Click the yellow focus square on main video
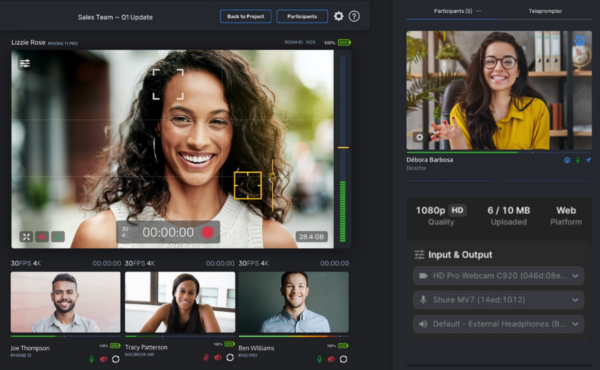The height and width of the screenshot is (370, 600). (248, 186)
